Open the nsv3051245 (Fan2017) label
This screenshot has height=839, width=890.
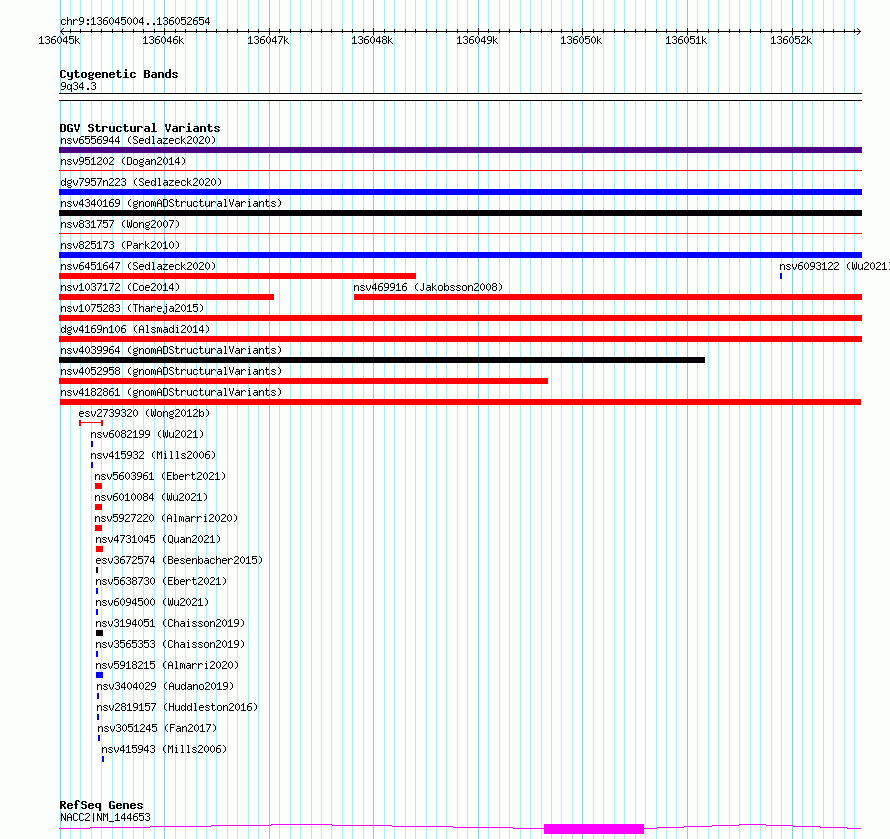coord(157,728)
